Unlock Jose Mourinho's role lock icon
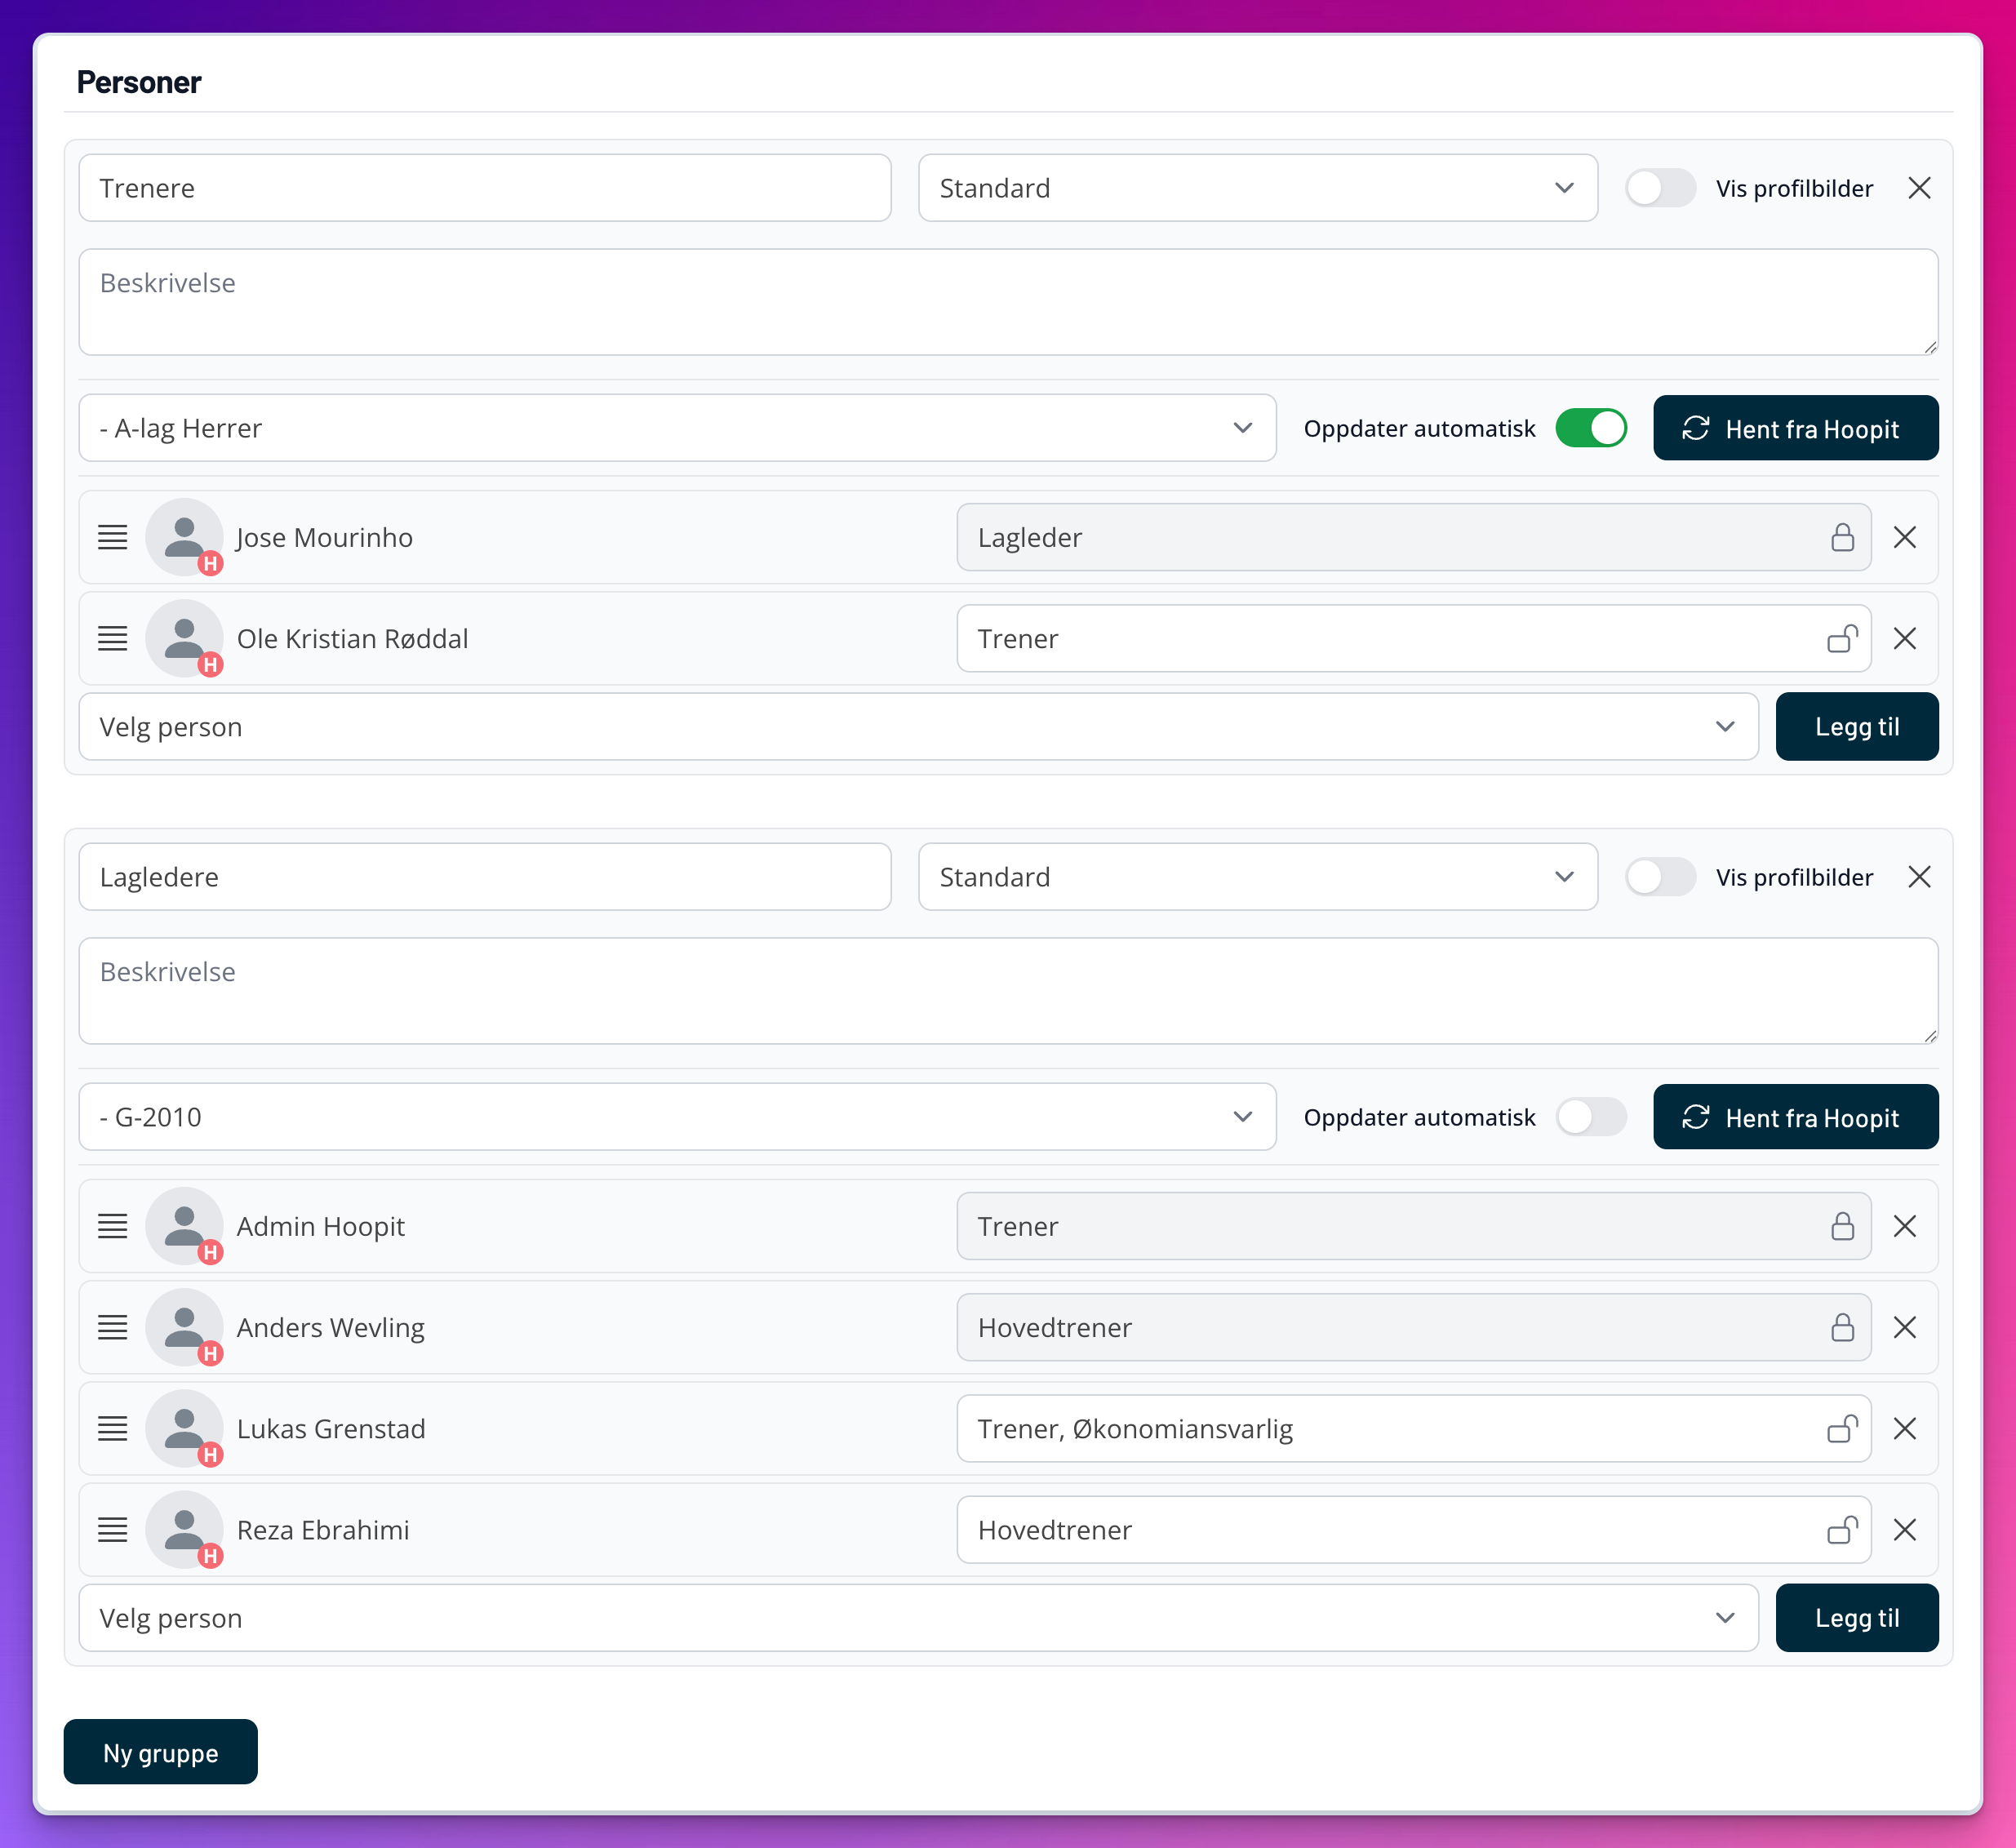The height and width of the screenshot is (1848, 2016). (x=1842, y=537)
